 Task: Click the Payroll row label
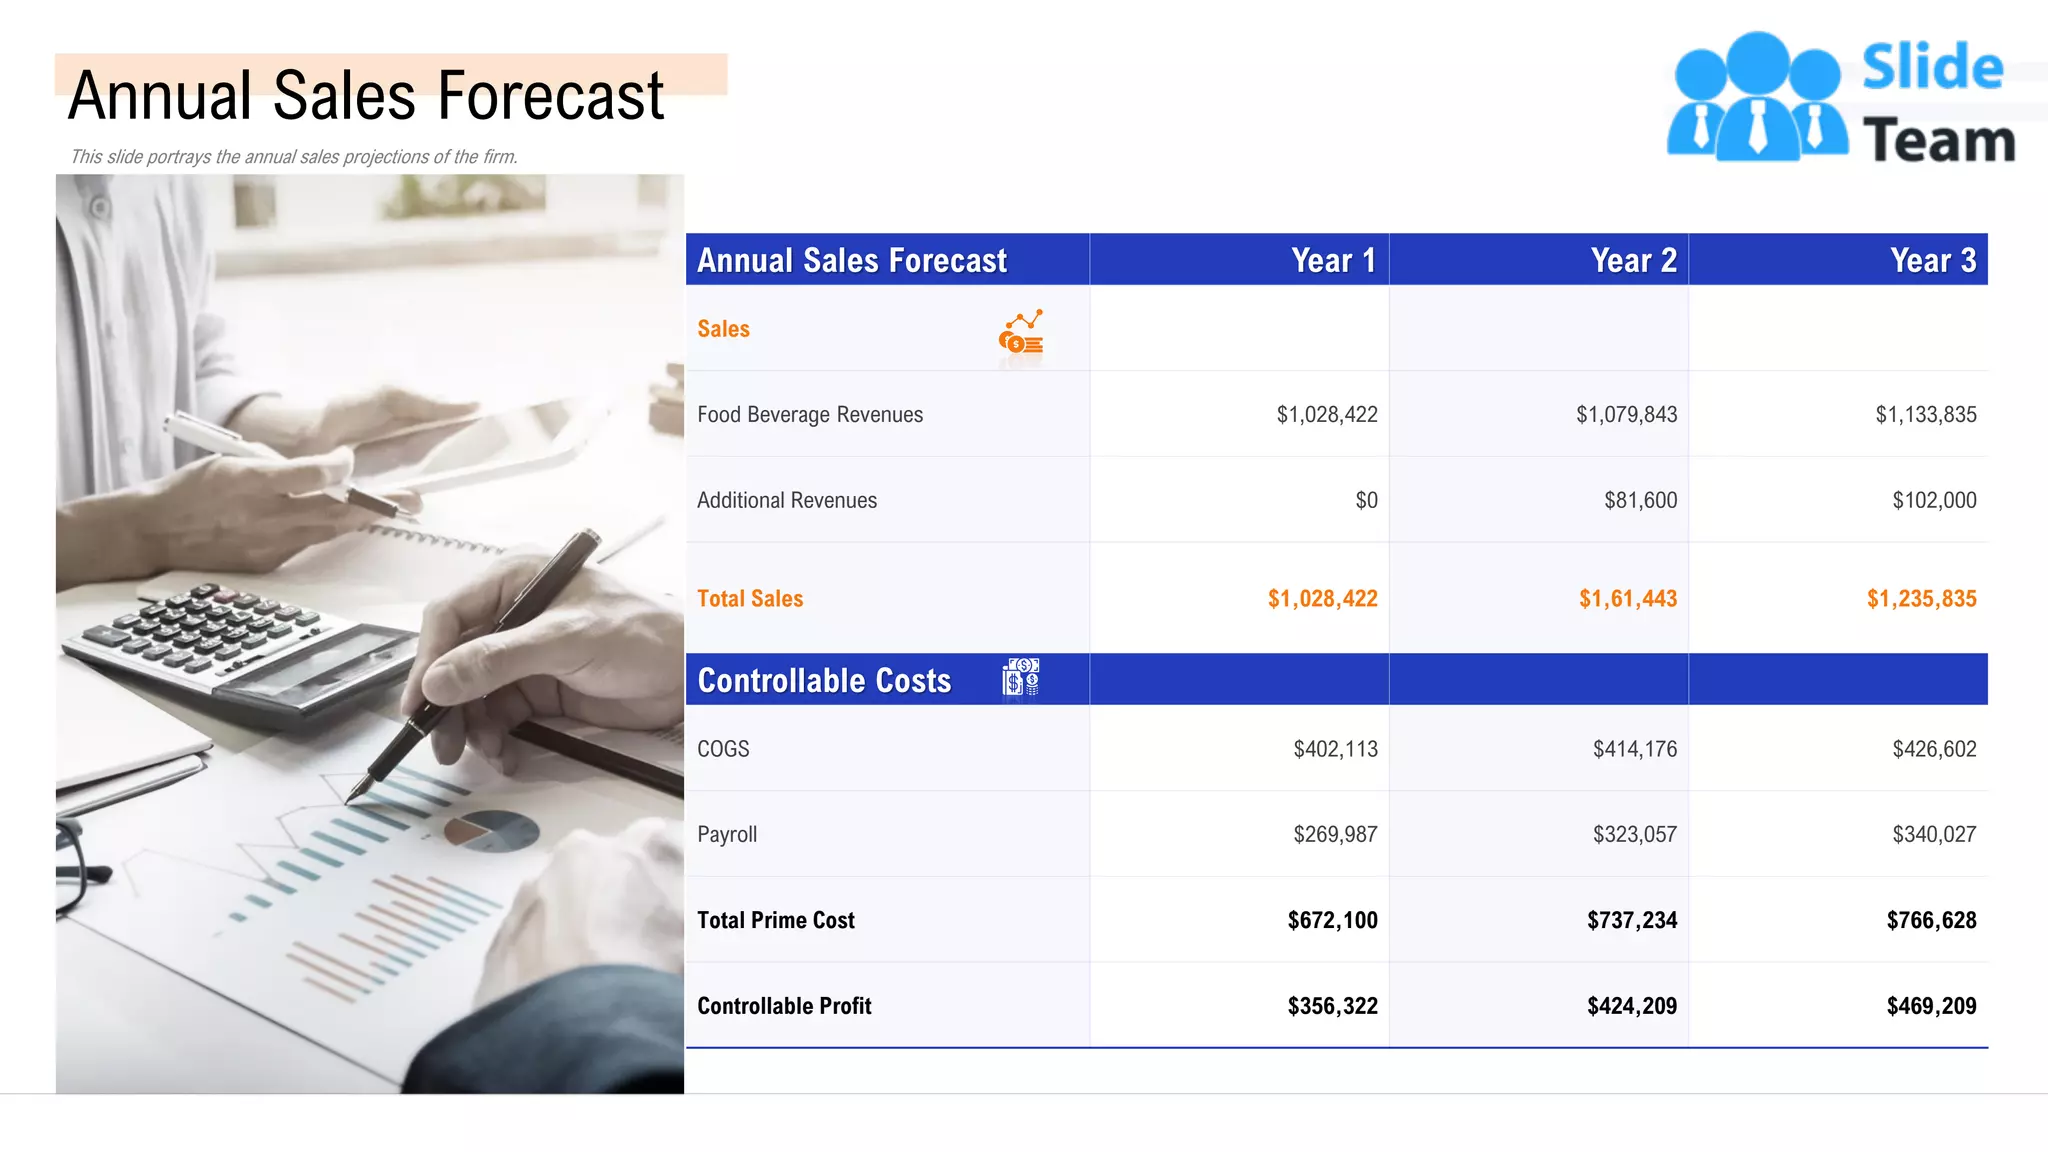[727, 835]
